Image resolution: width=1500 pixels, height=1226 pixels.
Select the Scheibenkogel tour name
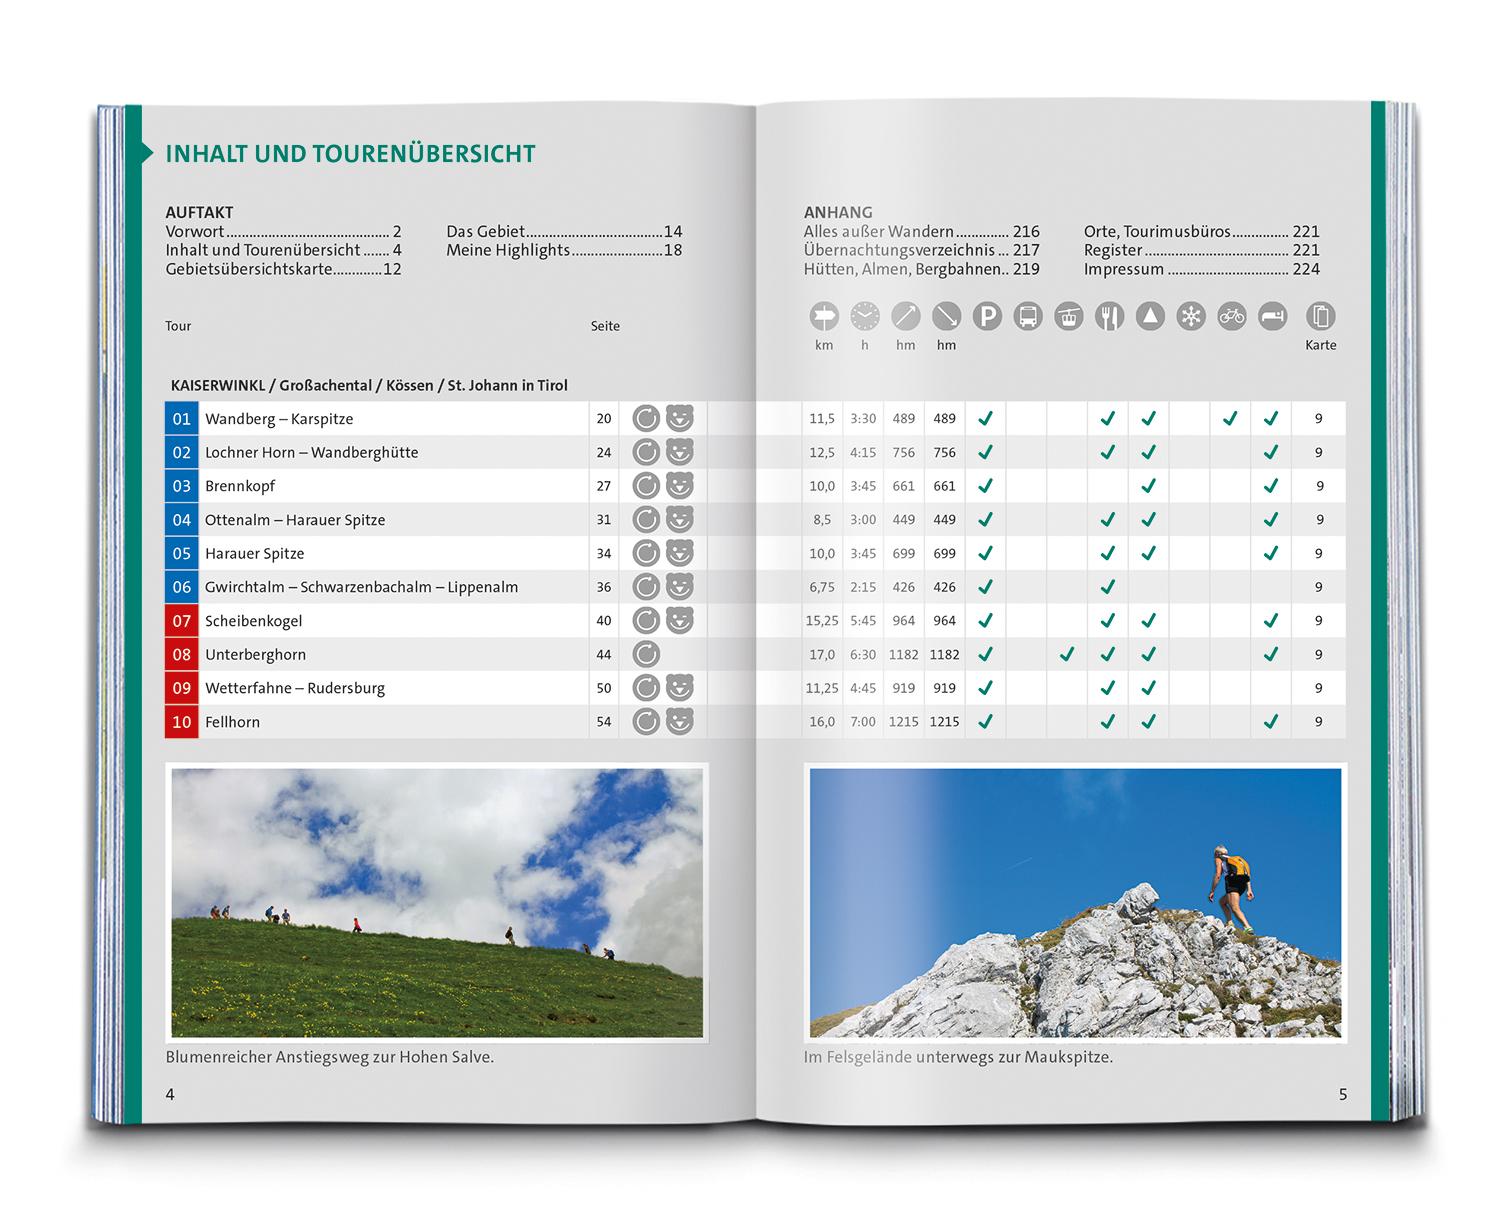[254, 621]
